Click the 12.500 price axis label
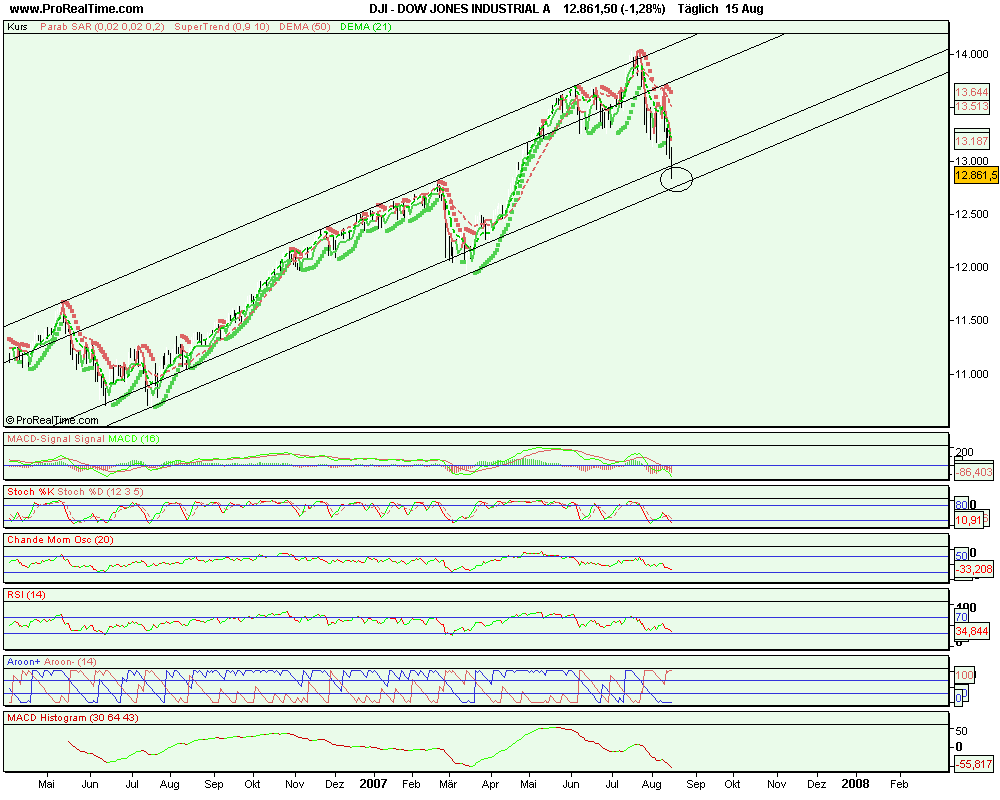Viewport: 1000px width, 800px height. point(971,214)
